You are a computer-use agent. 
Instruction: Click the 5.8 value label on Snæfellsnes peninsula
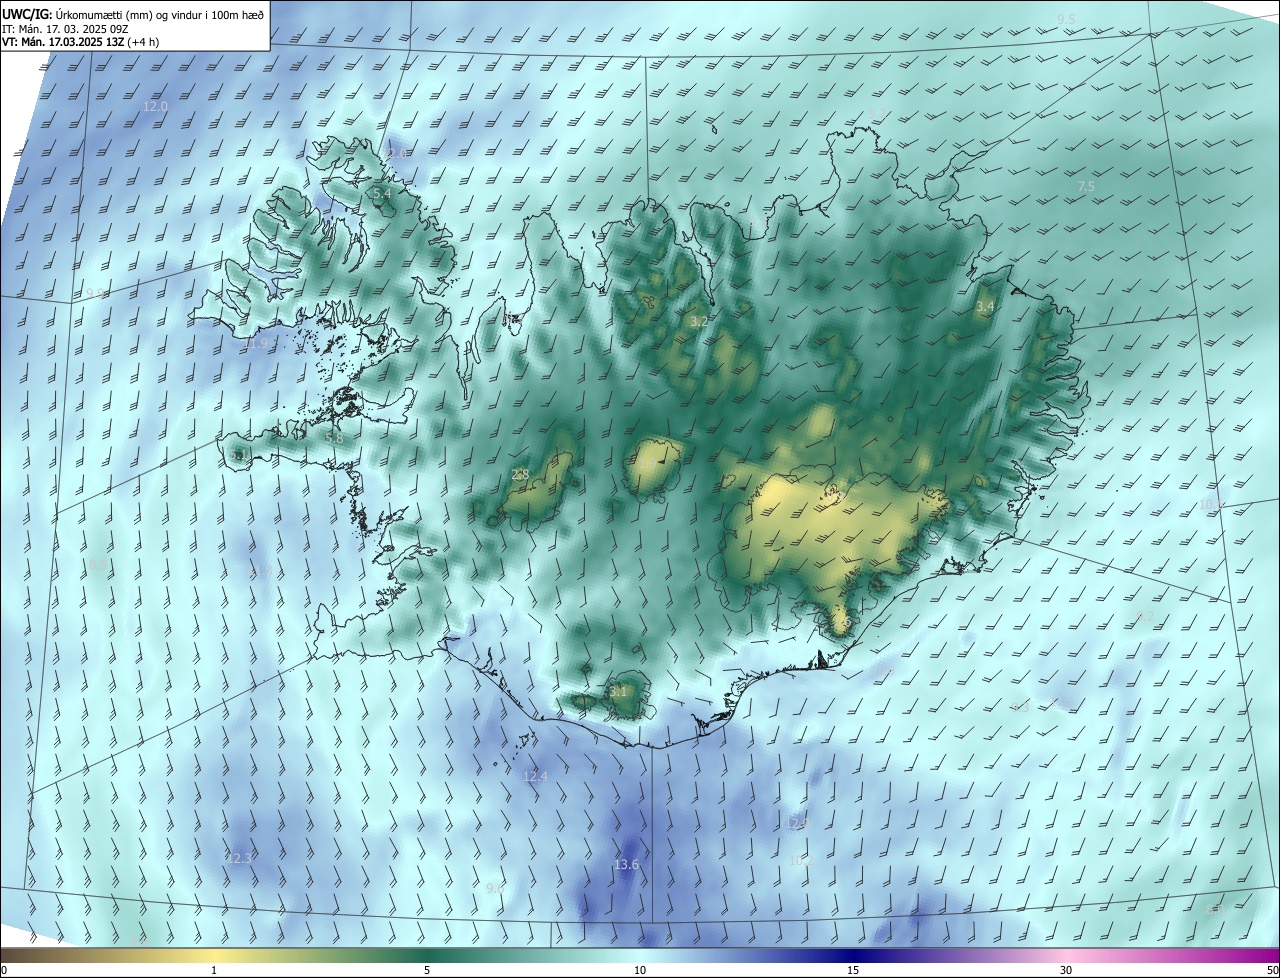(335, 438)
